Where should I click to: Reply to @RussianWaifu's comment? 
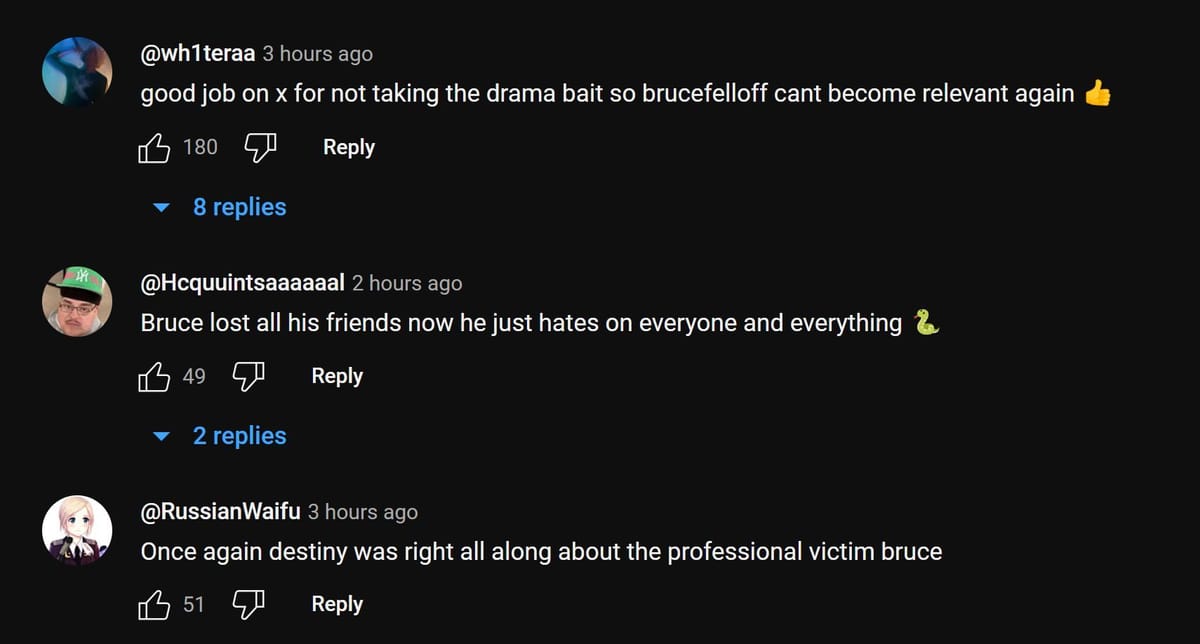(x=336, y=604)
